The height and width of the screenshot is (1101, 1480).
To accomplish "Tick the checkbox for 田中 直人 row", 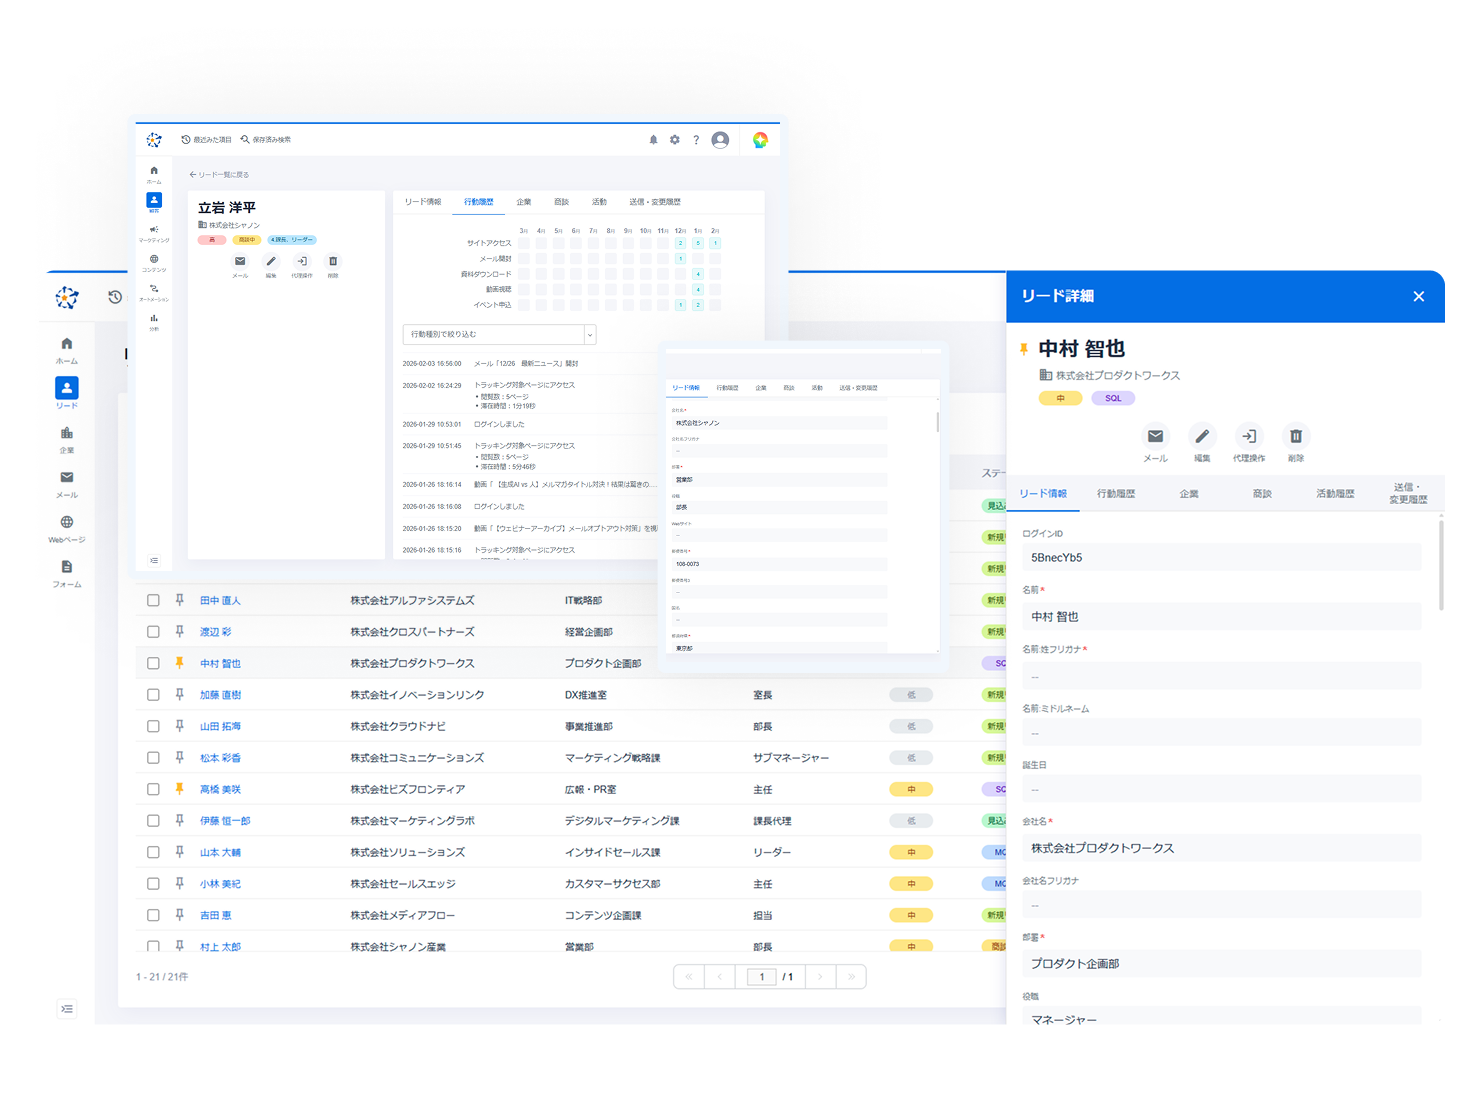I will click(153, 601).
